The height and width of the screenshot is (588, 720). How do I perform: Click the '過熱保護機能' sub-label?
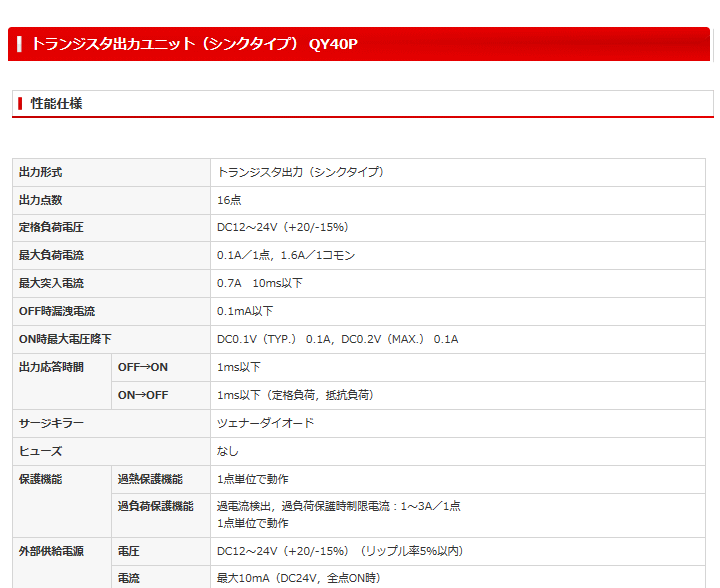pos(150,480)
